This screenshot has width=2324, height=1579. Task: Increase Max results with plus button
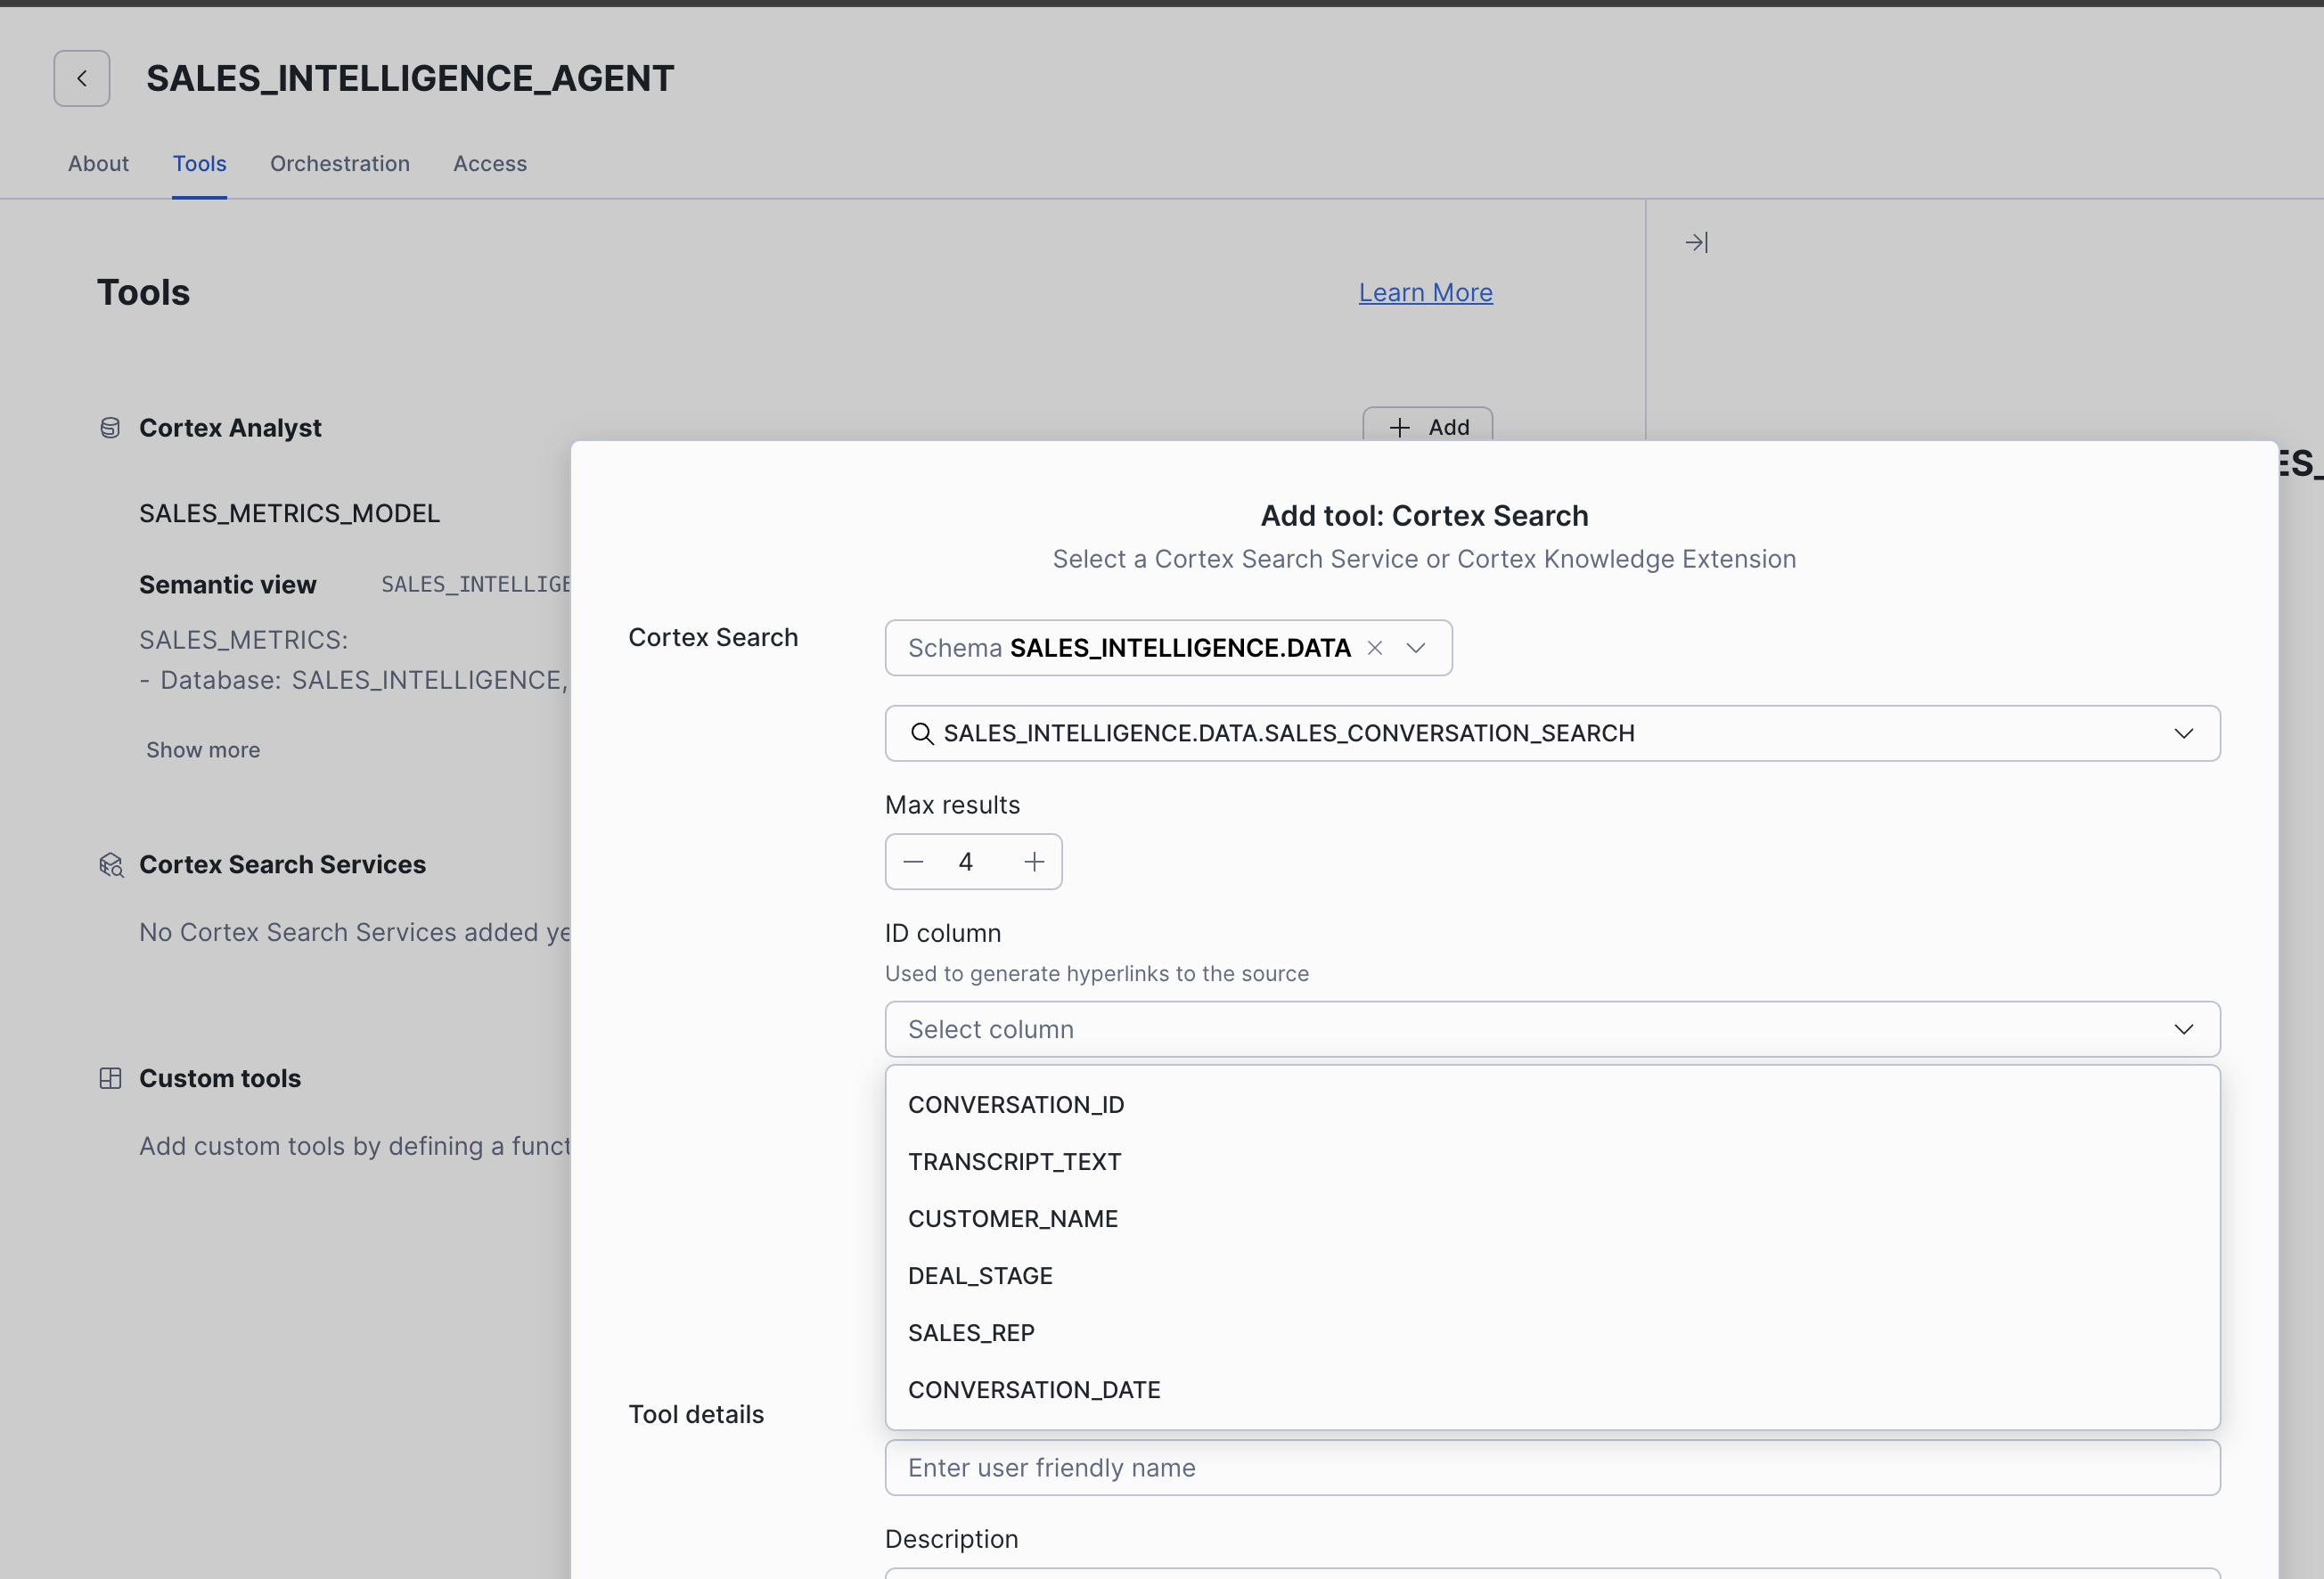tap(1034, 862)
